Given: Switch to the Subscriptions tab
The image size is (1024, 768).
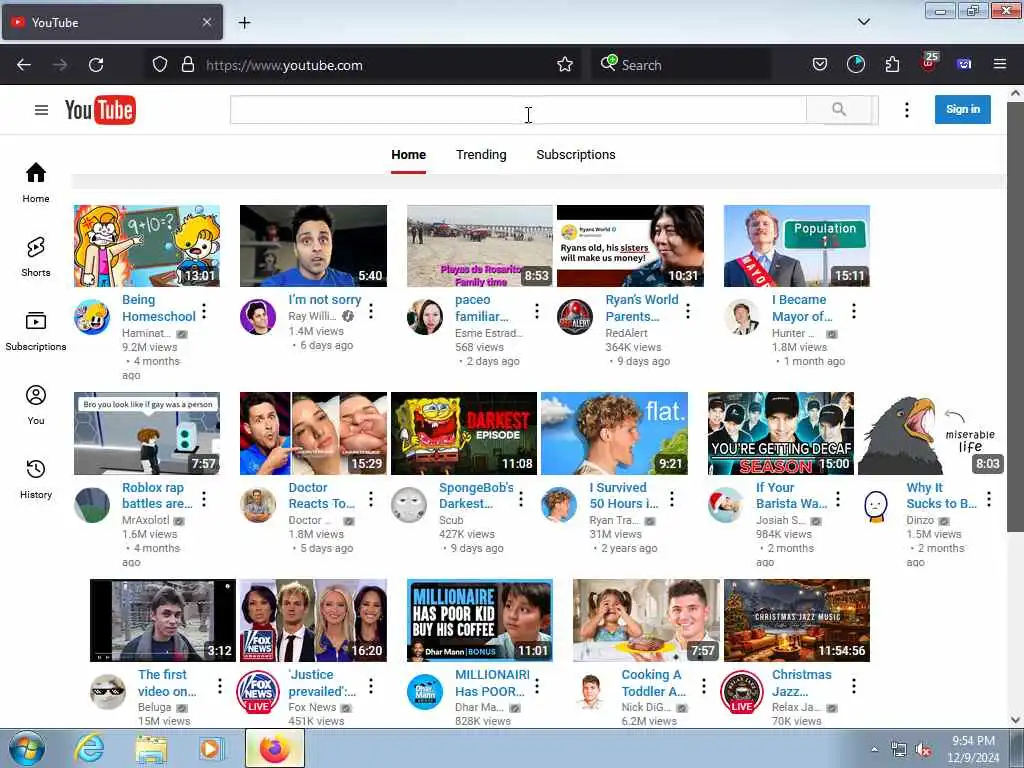Looking at the screenshot, I should pyautogui.click(x=576, y=155).
